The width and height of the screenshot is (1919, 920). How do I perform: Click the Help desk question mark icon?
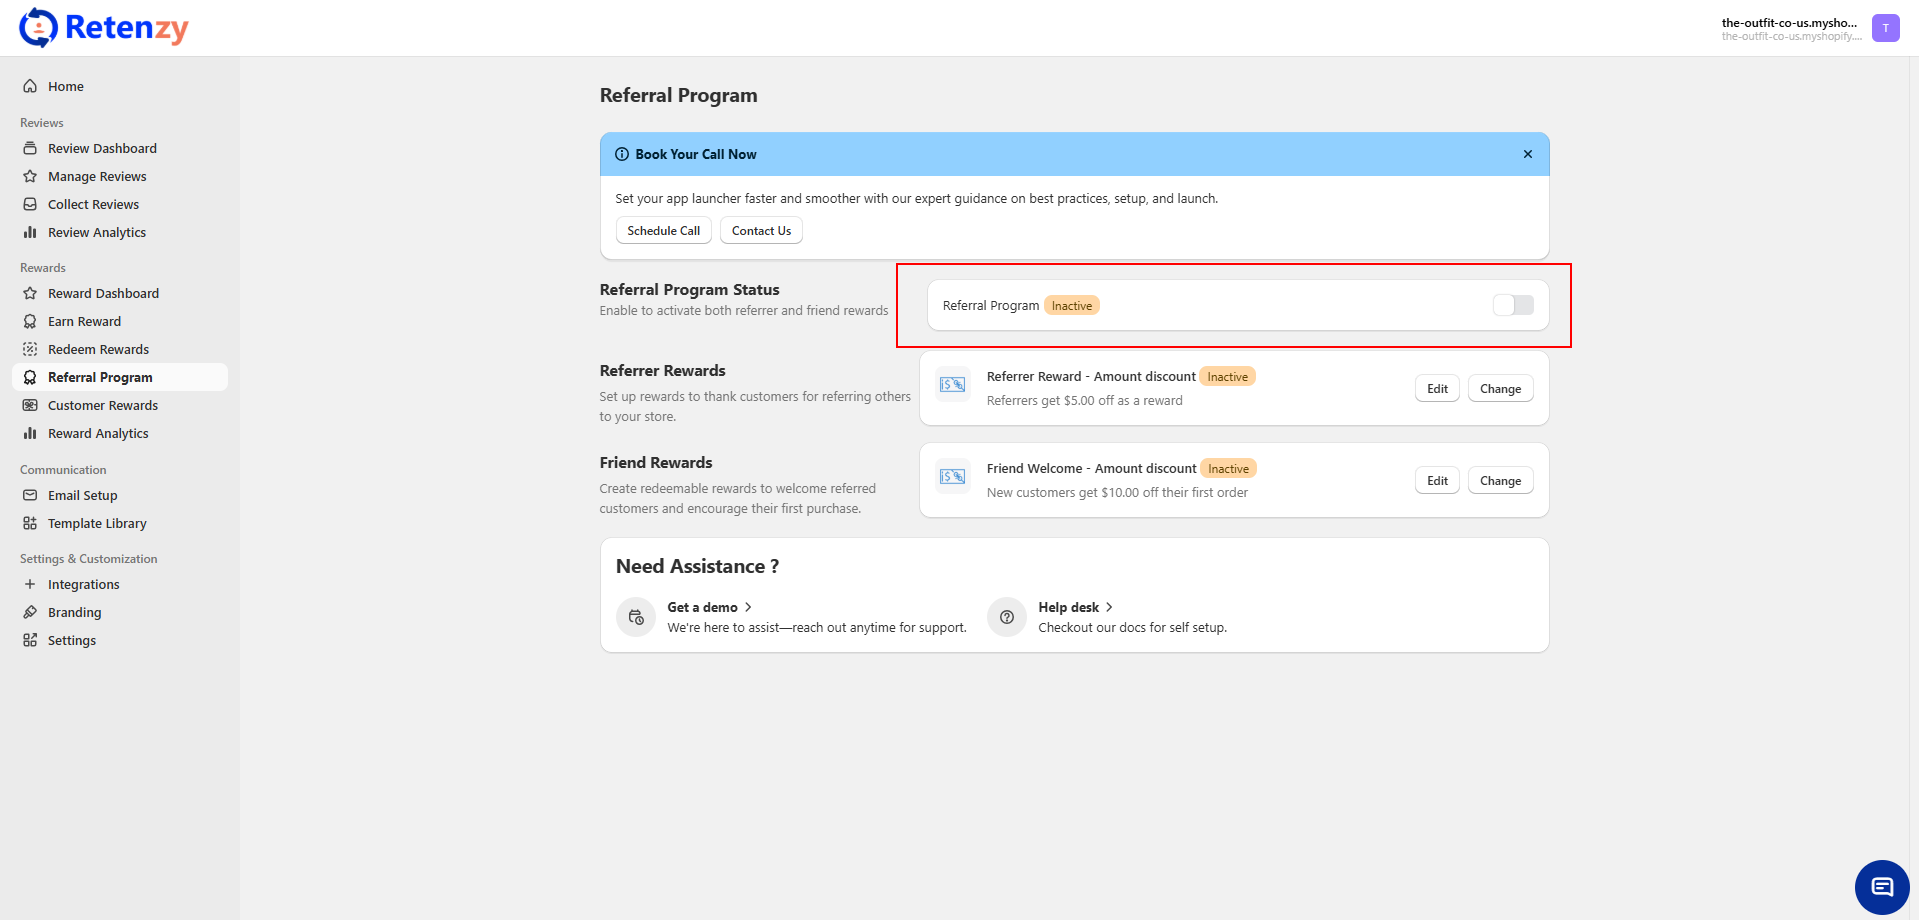tap(1007, 618)
